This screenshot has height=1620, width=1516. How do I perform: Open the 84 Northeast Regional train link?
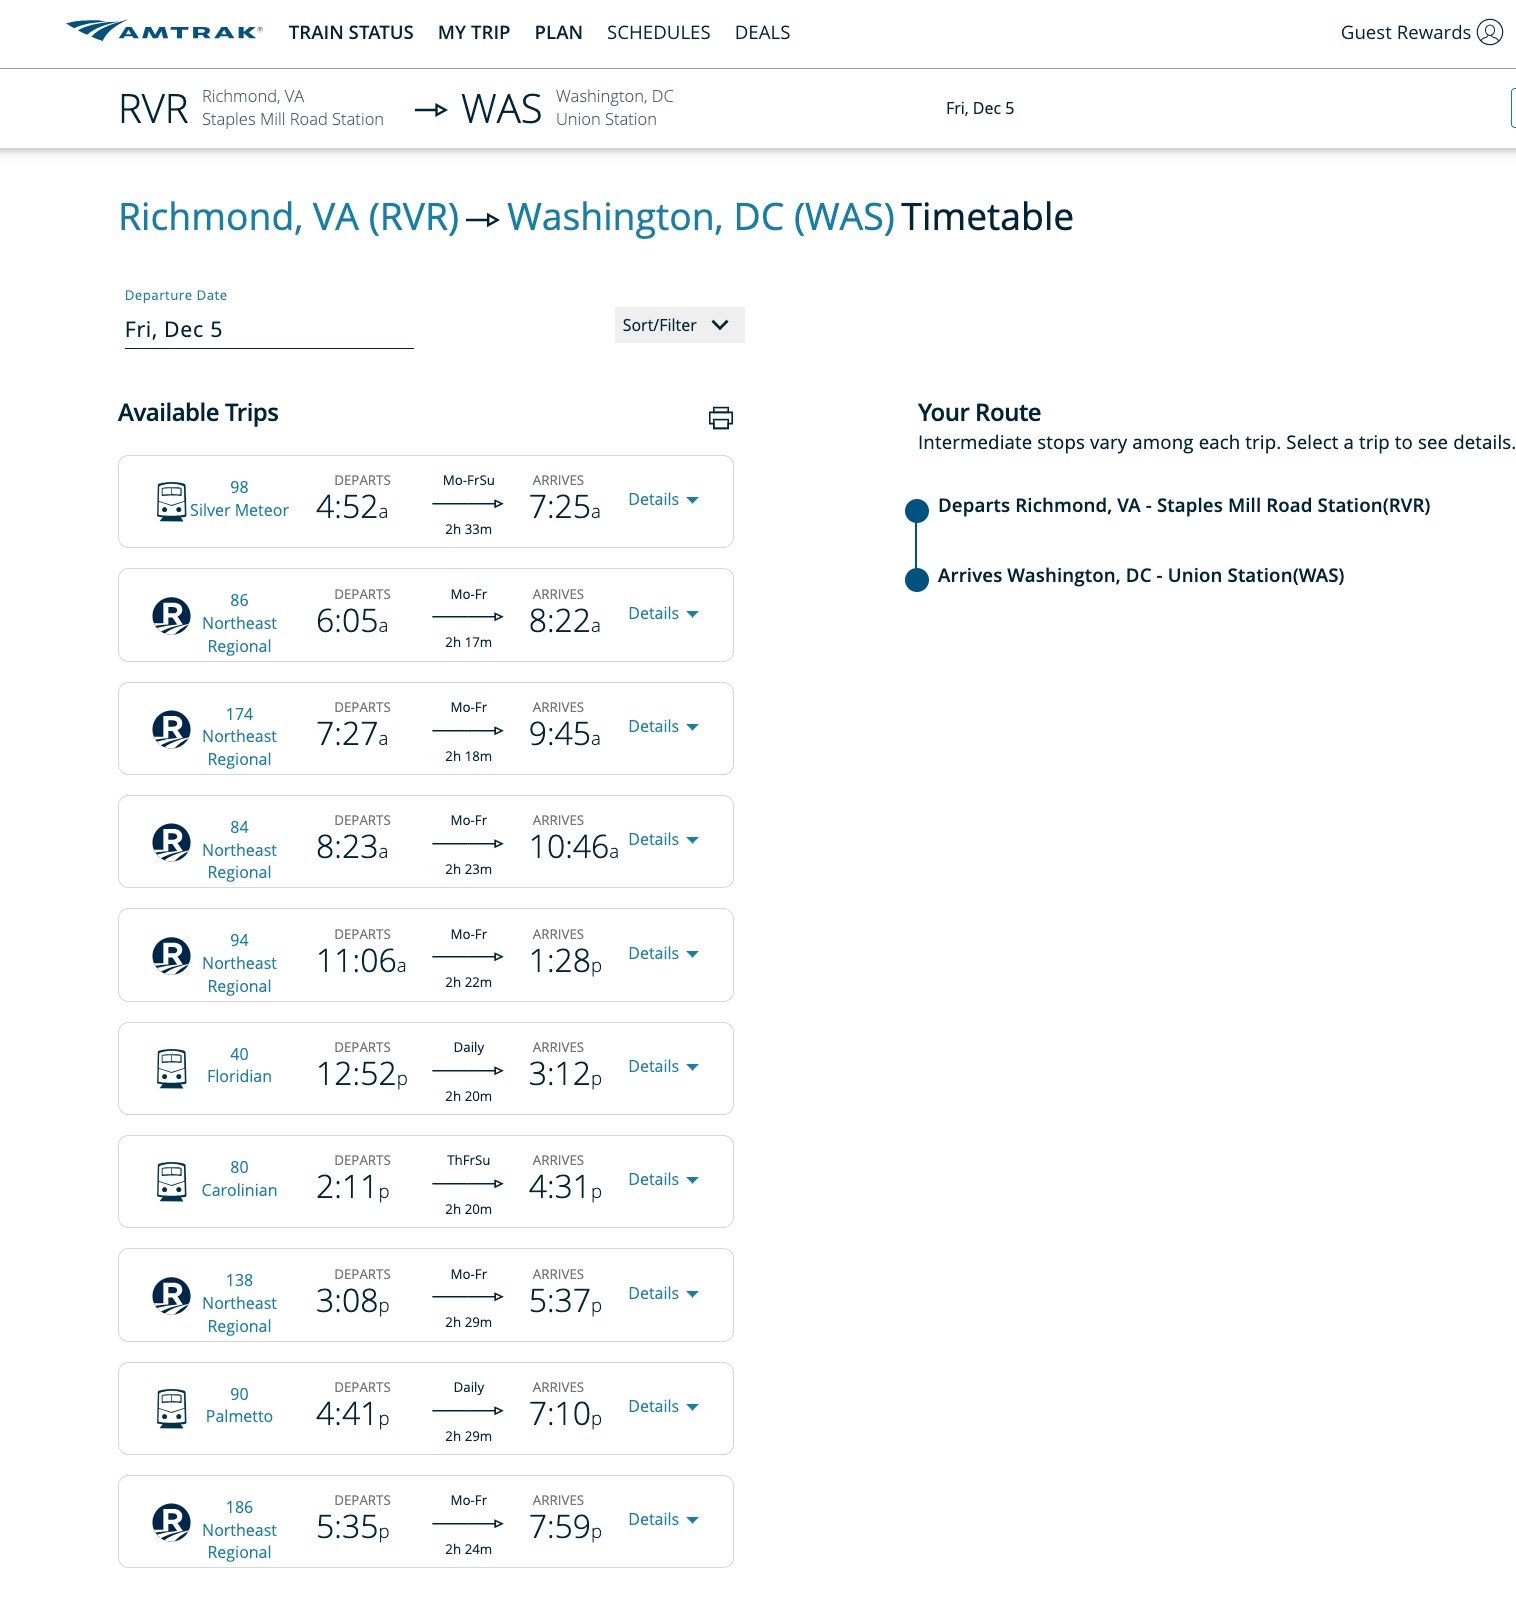[x=239, y=849]
